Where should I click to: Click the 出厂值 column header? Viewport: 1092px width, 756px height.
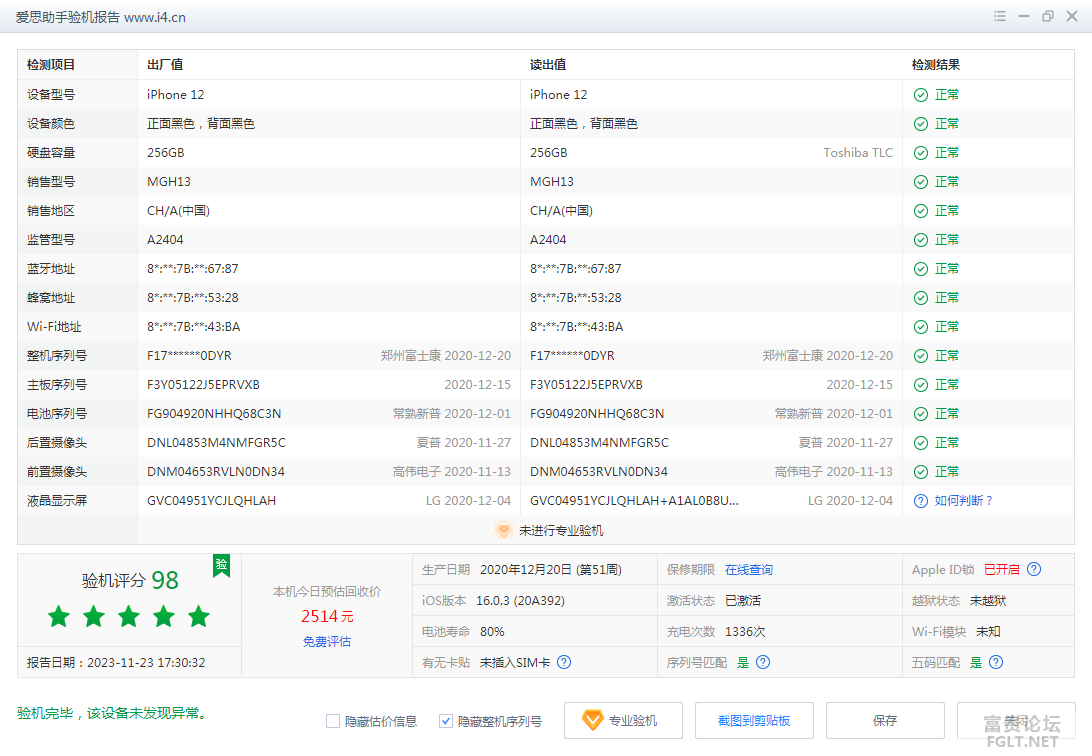point(165,65)
